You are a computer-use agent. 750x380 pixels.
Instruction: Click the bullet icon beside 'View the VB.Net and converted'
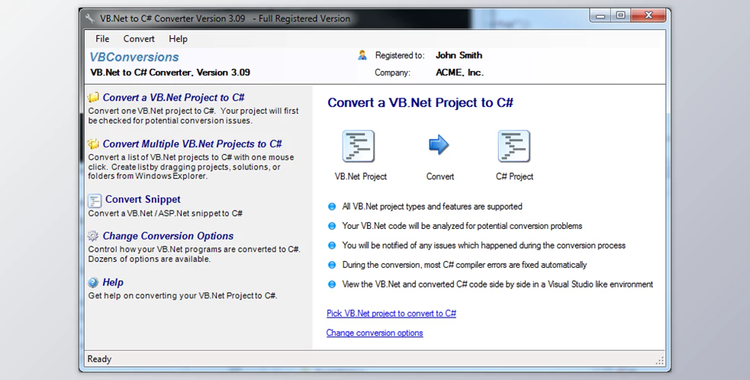point(331,284)
